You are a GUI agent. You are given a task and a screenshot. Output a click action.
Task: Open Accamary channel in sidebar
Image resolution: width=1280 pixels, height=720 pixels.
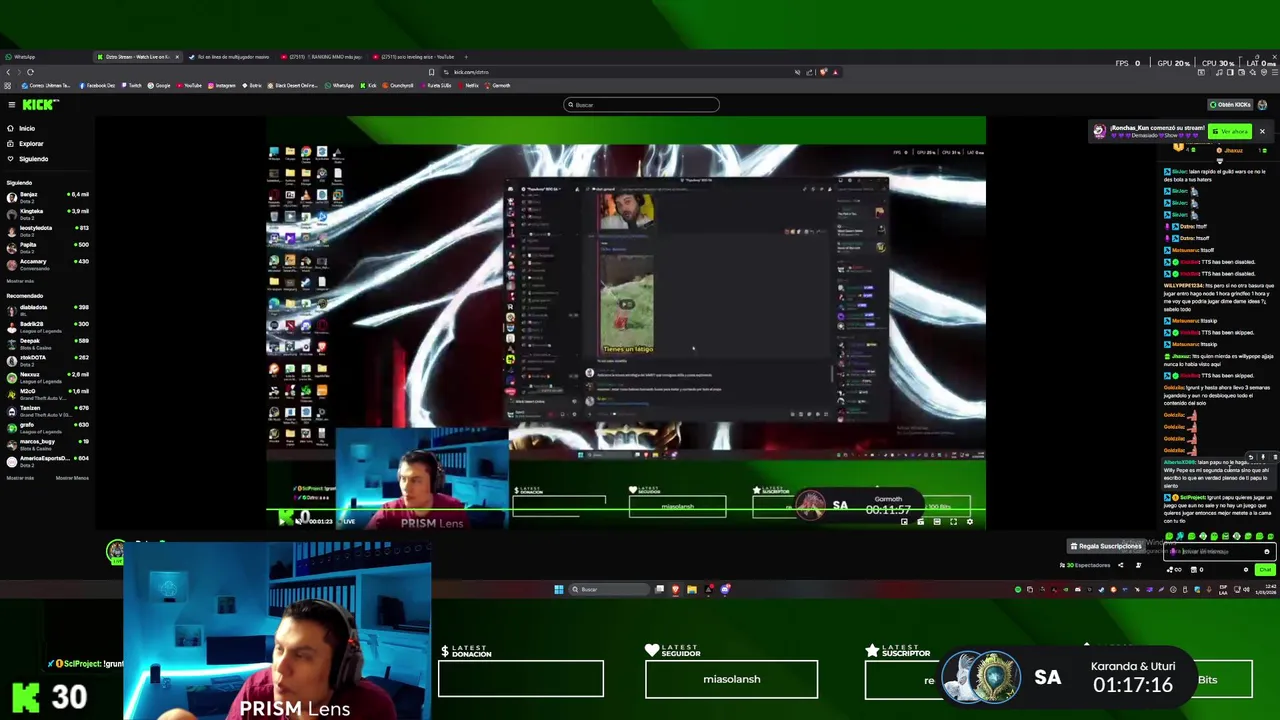(x=47, y=263)
